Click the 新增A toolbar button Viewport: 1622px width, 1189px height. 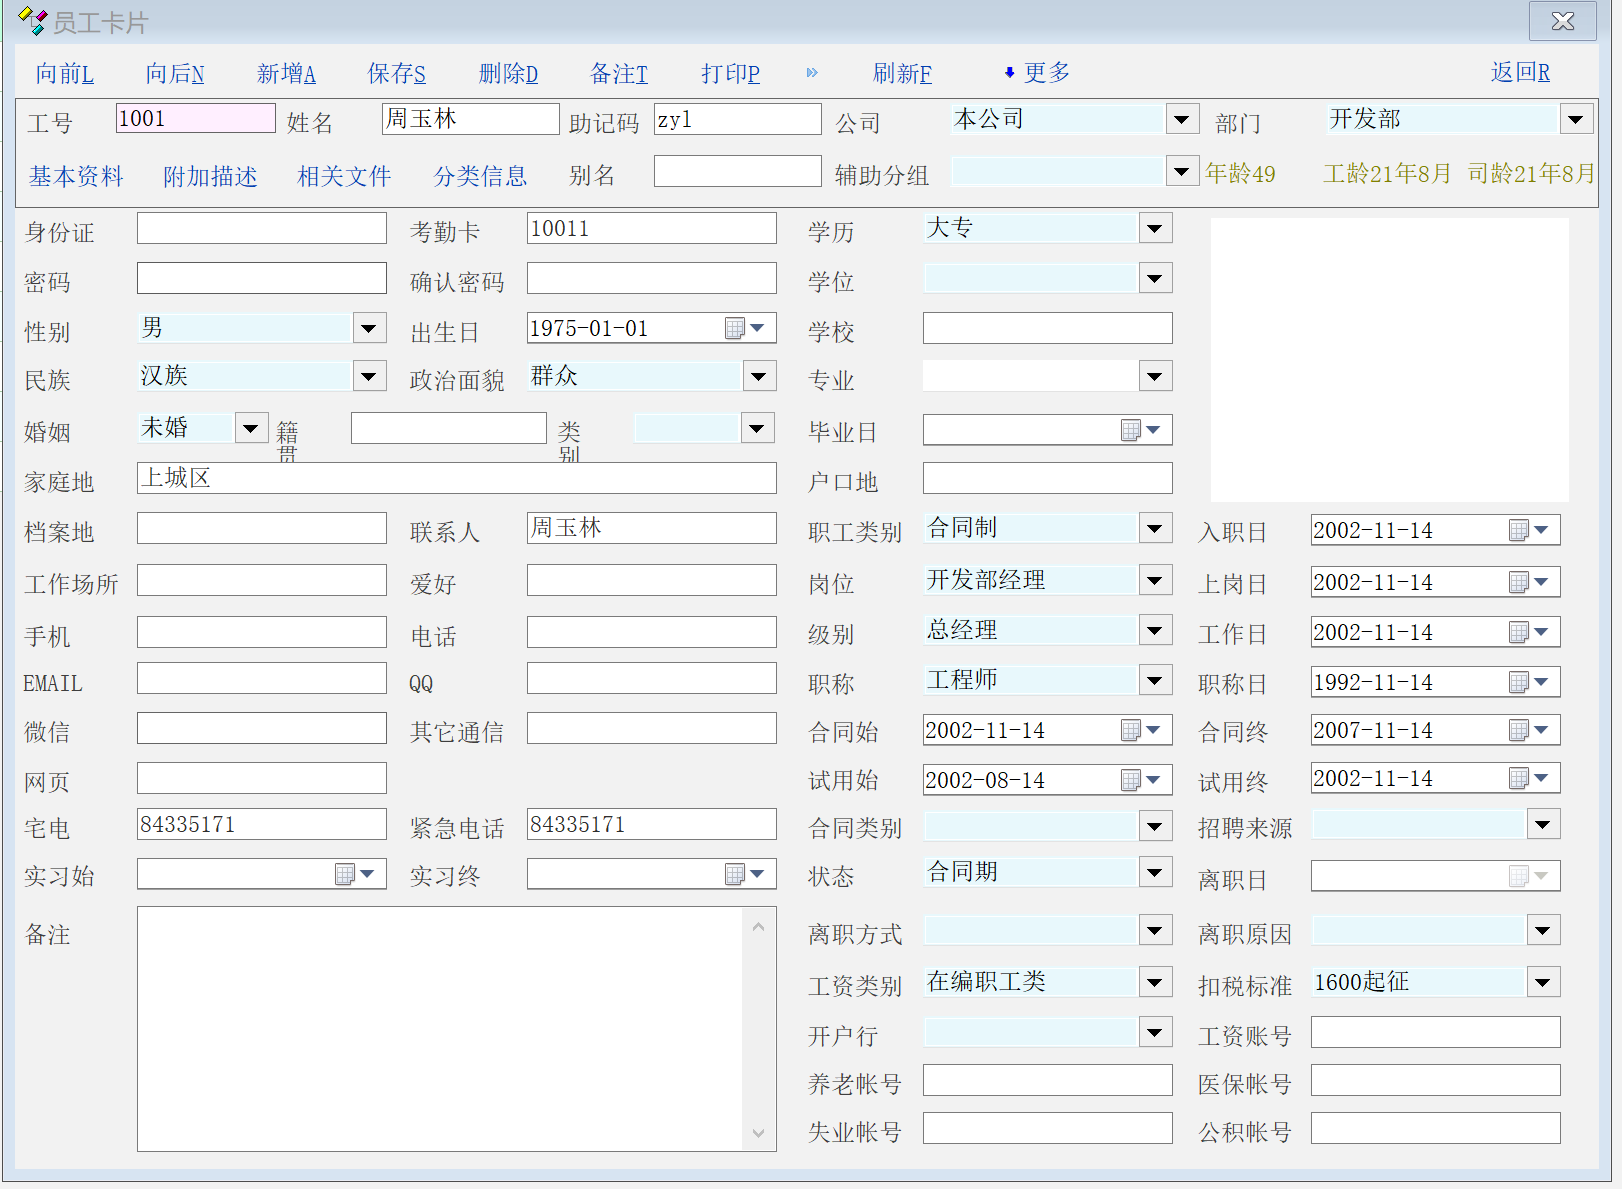286,74
